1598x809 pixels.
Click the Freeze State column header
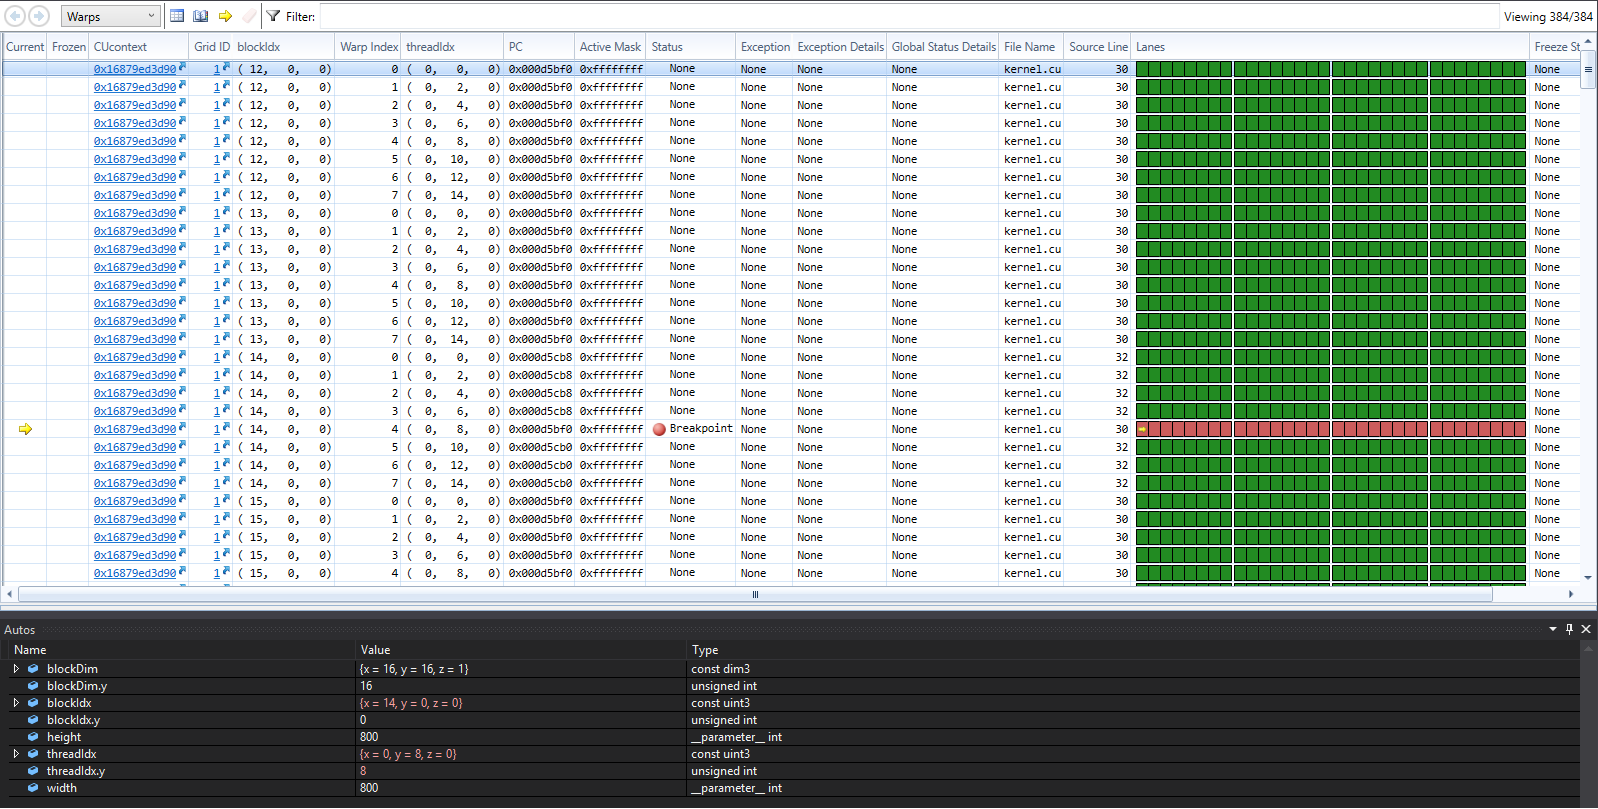point(1557,47)
